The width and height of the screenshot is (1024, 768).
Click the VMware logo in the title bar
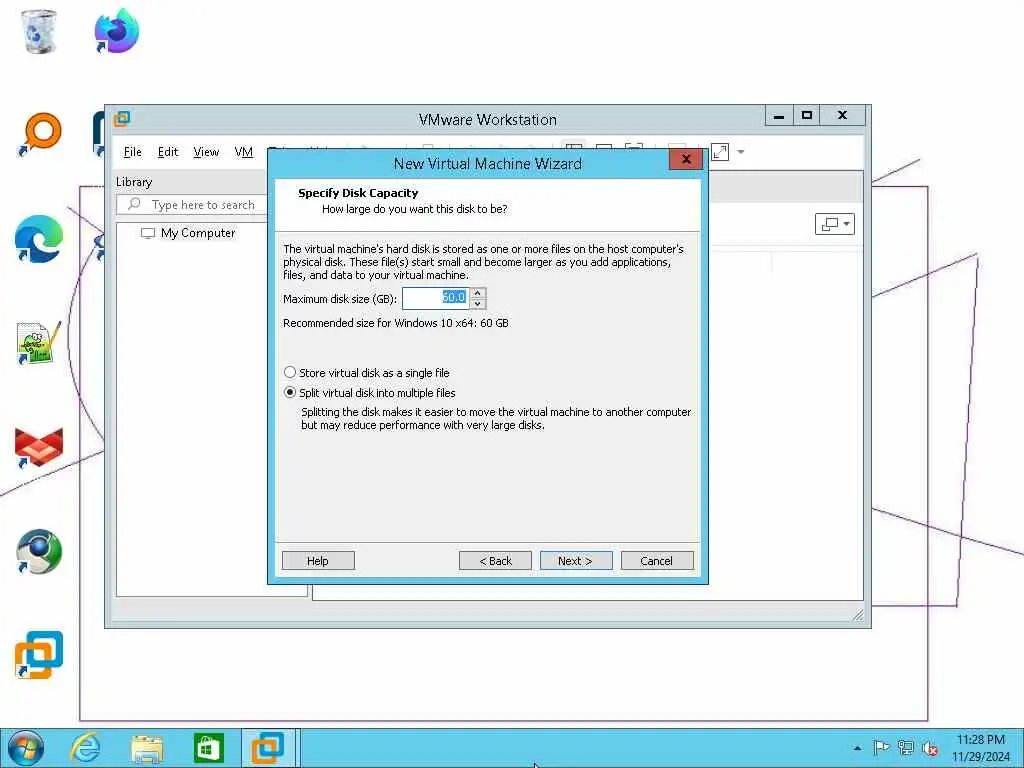122,119
